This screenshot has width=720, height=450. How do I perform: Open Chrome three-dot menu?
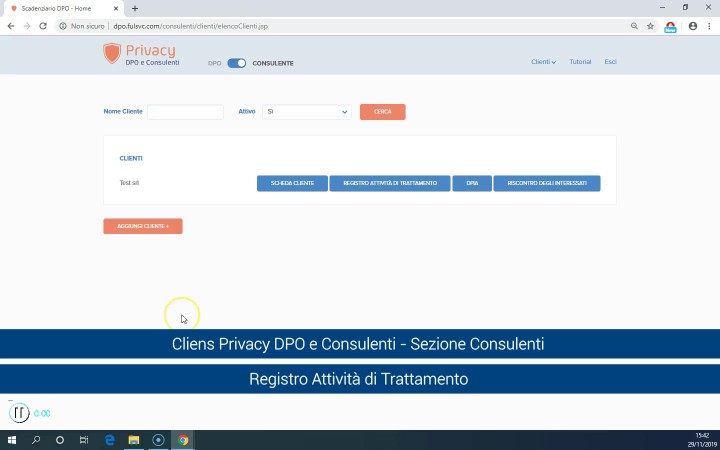(x=709, y=26)
